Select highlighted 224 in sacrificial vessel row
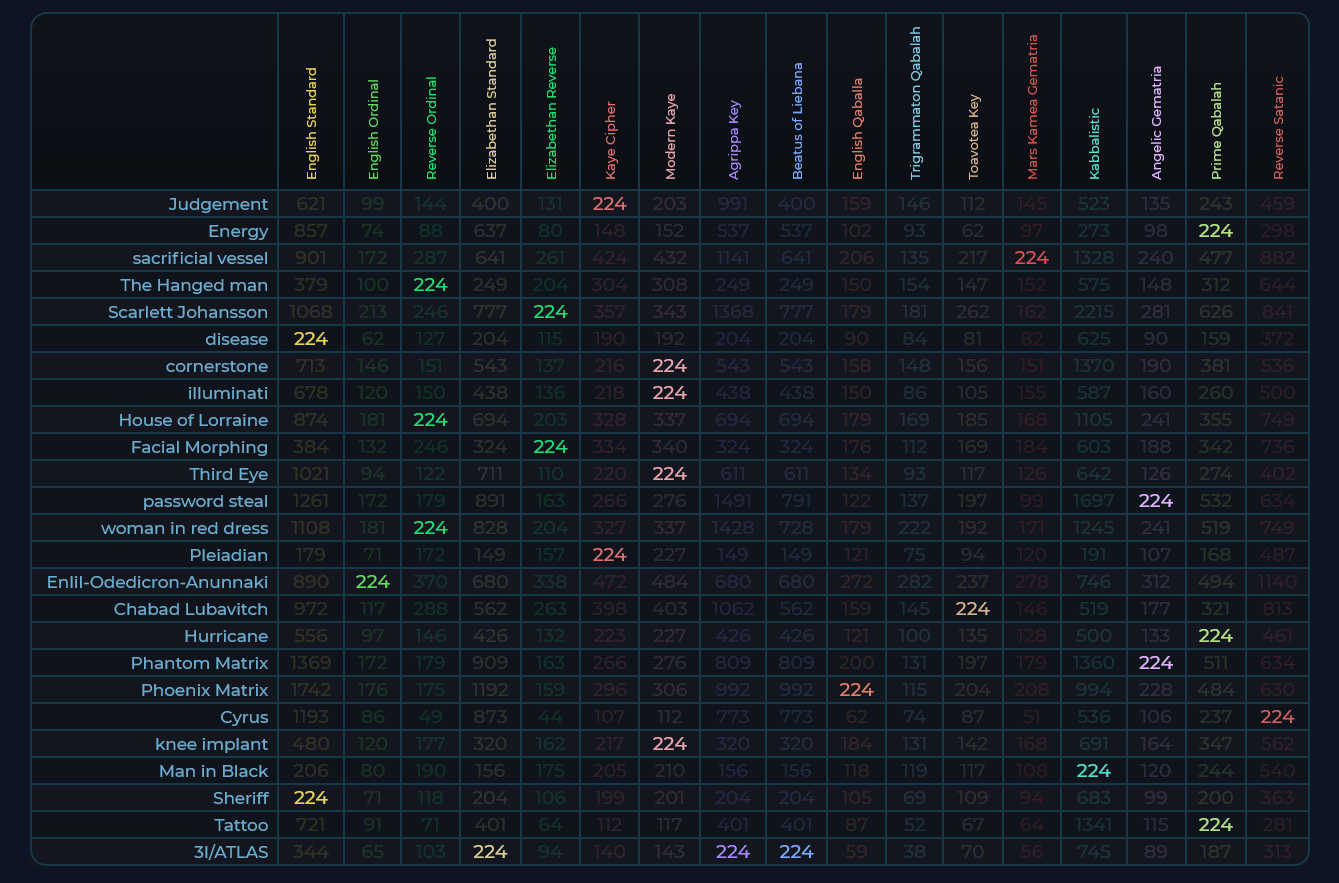 click(1031, 258)
